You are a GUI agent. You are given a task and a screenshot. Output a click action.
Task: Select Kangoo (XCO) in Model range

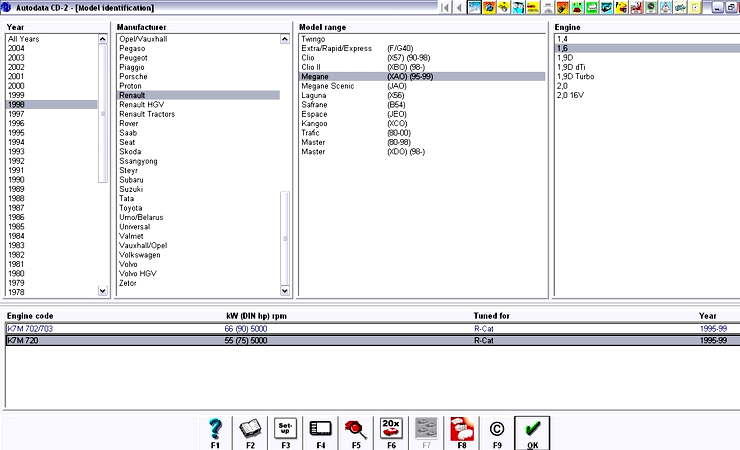click(x=422, y=123)
